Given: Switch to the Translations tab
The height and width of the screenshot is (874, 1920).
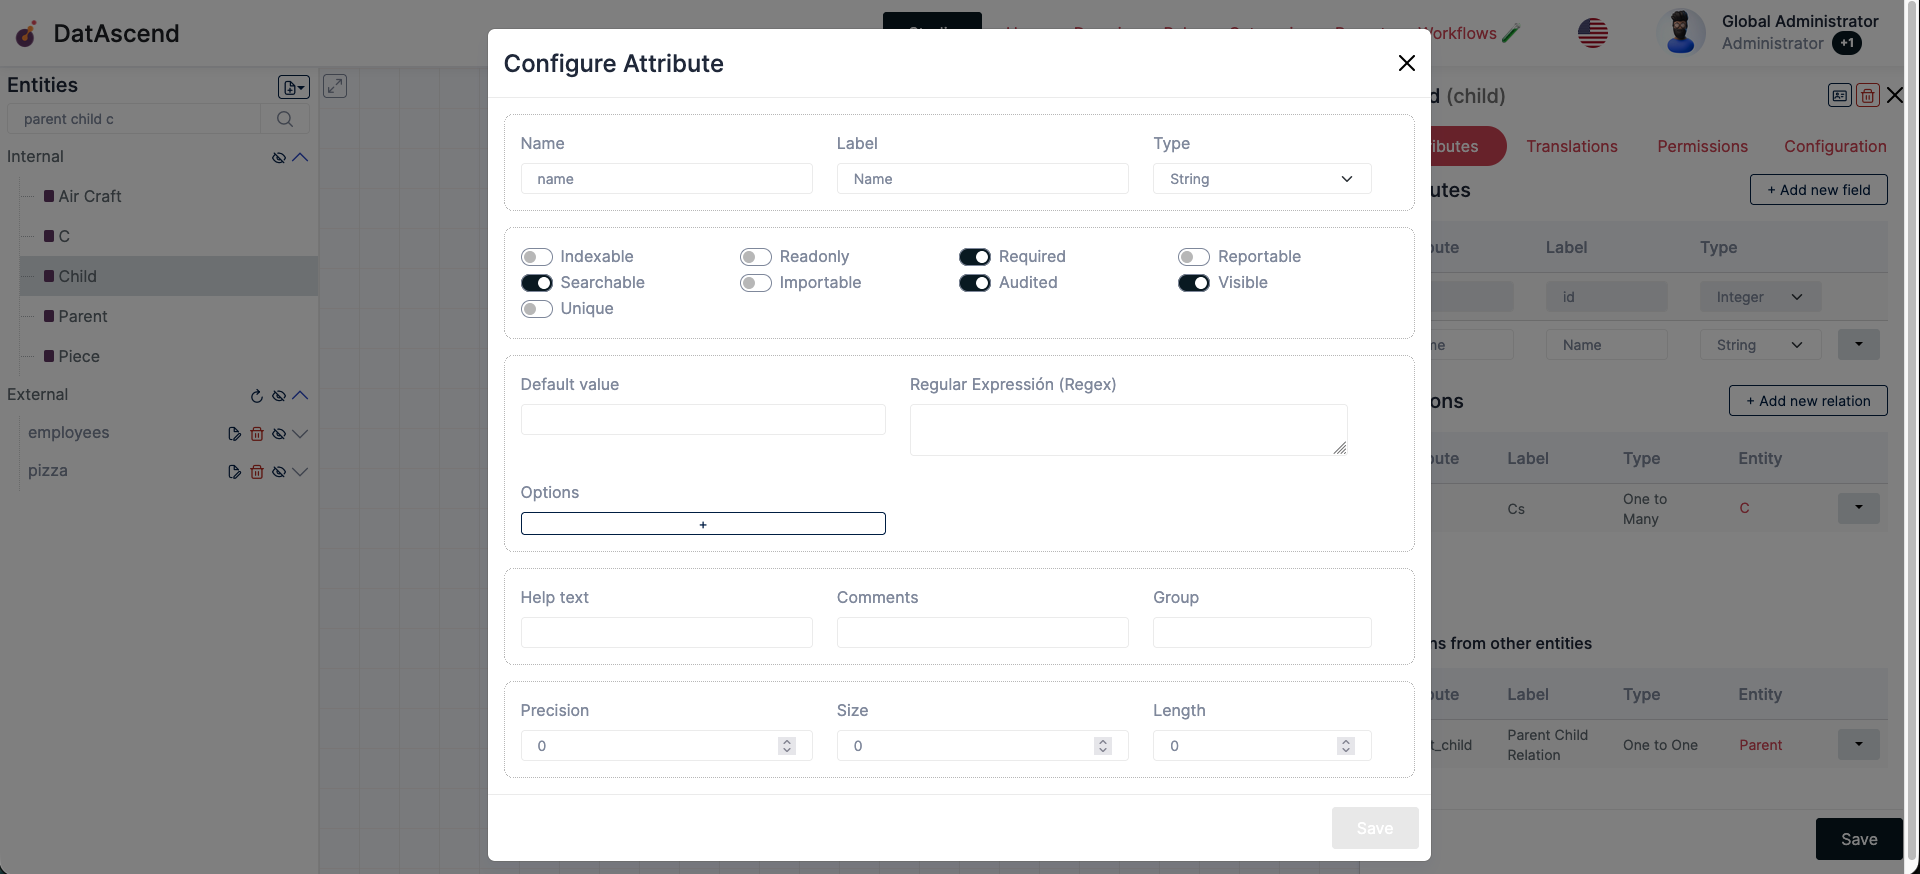Looking at the screenshot, I should [1571, 146].
